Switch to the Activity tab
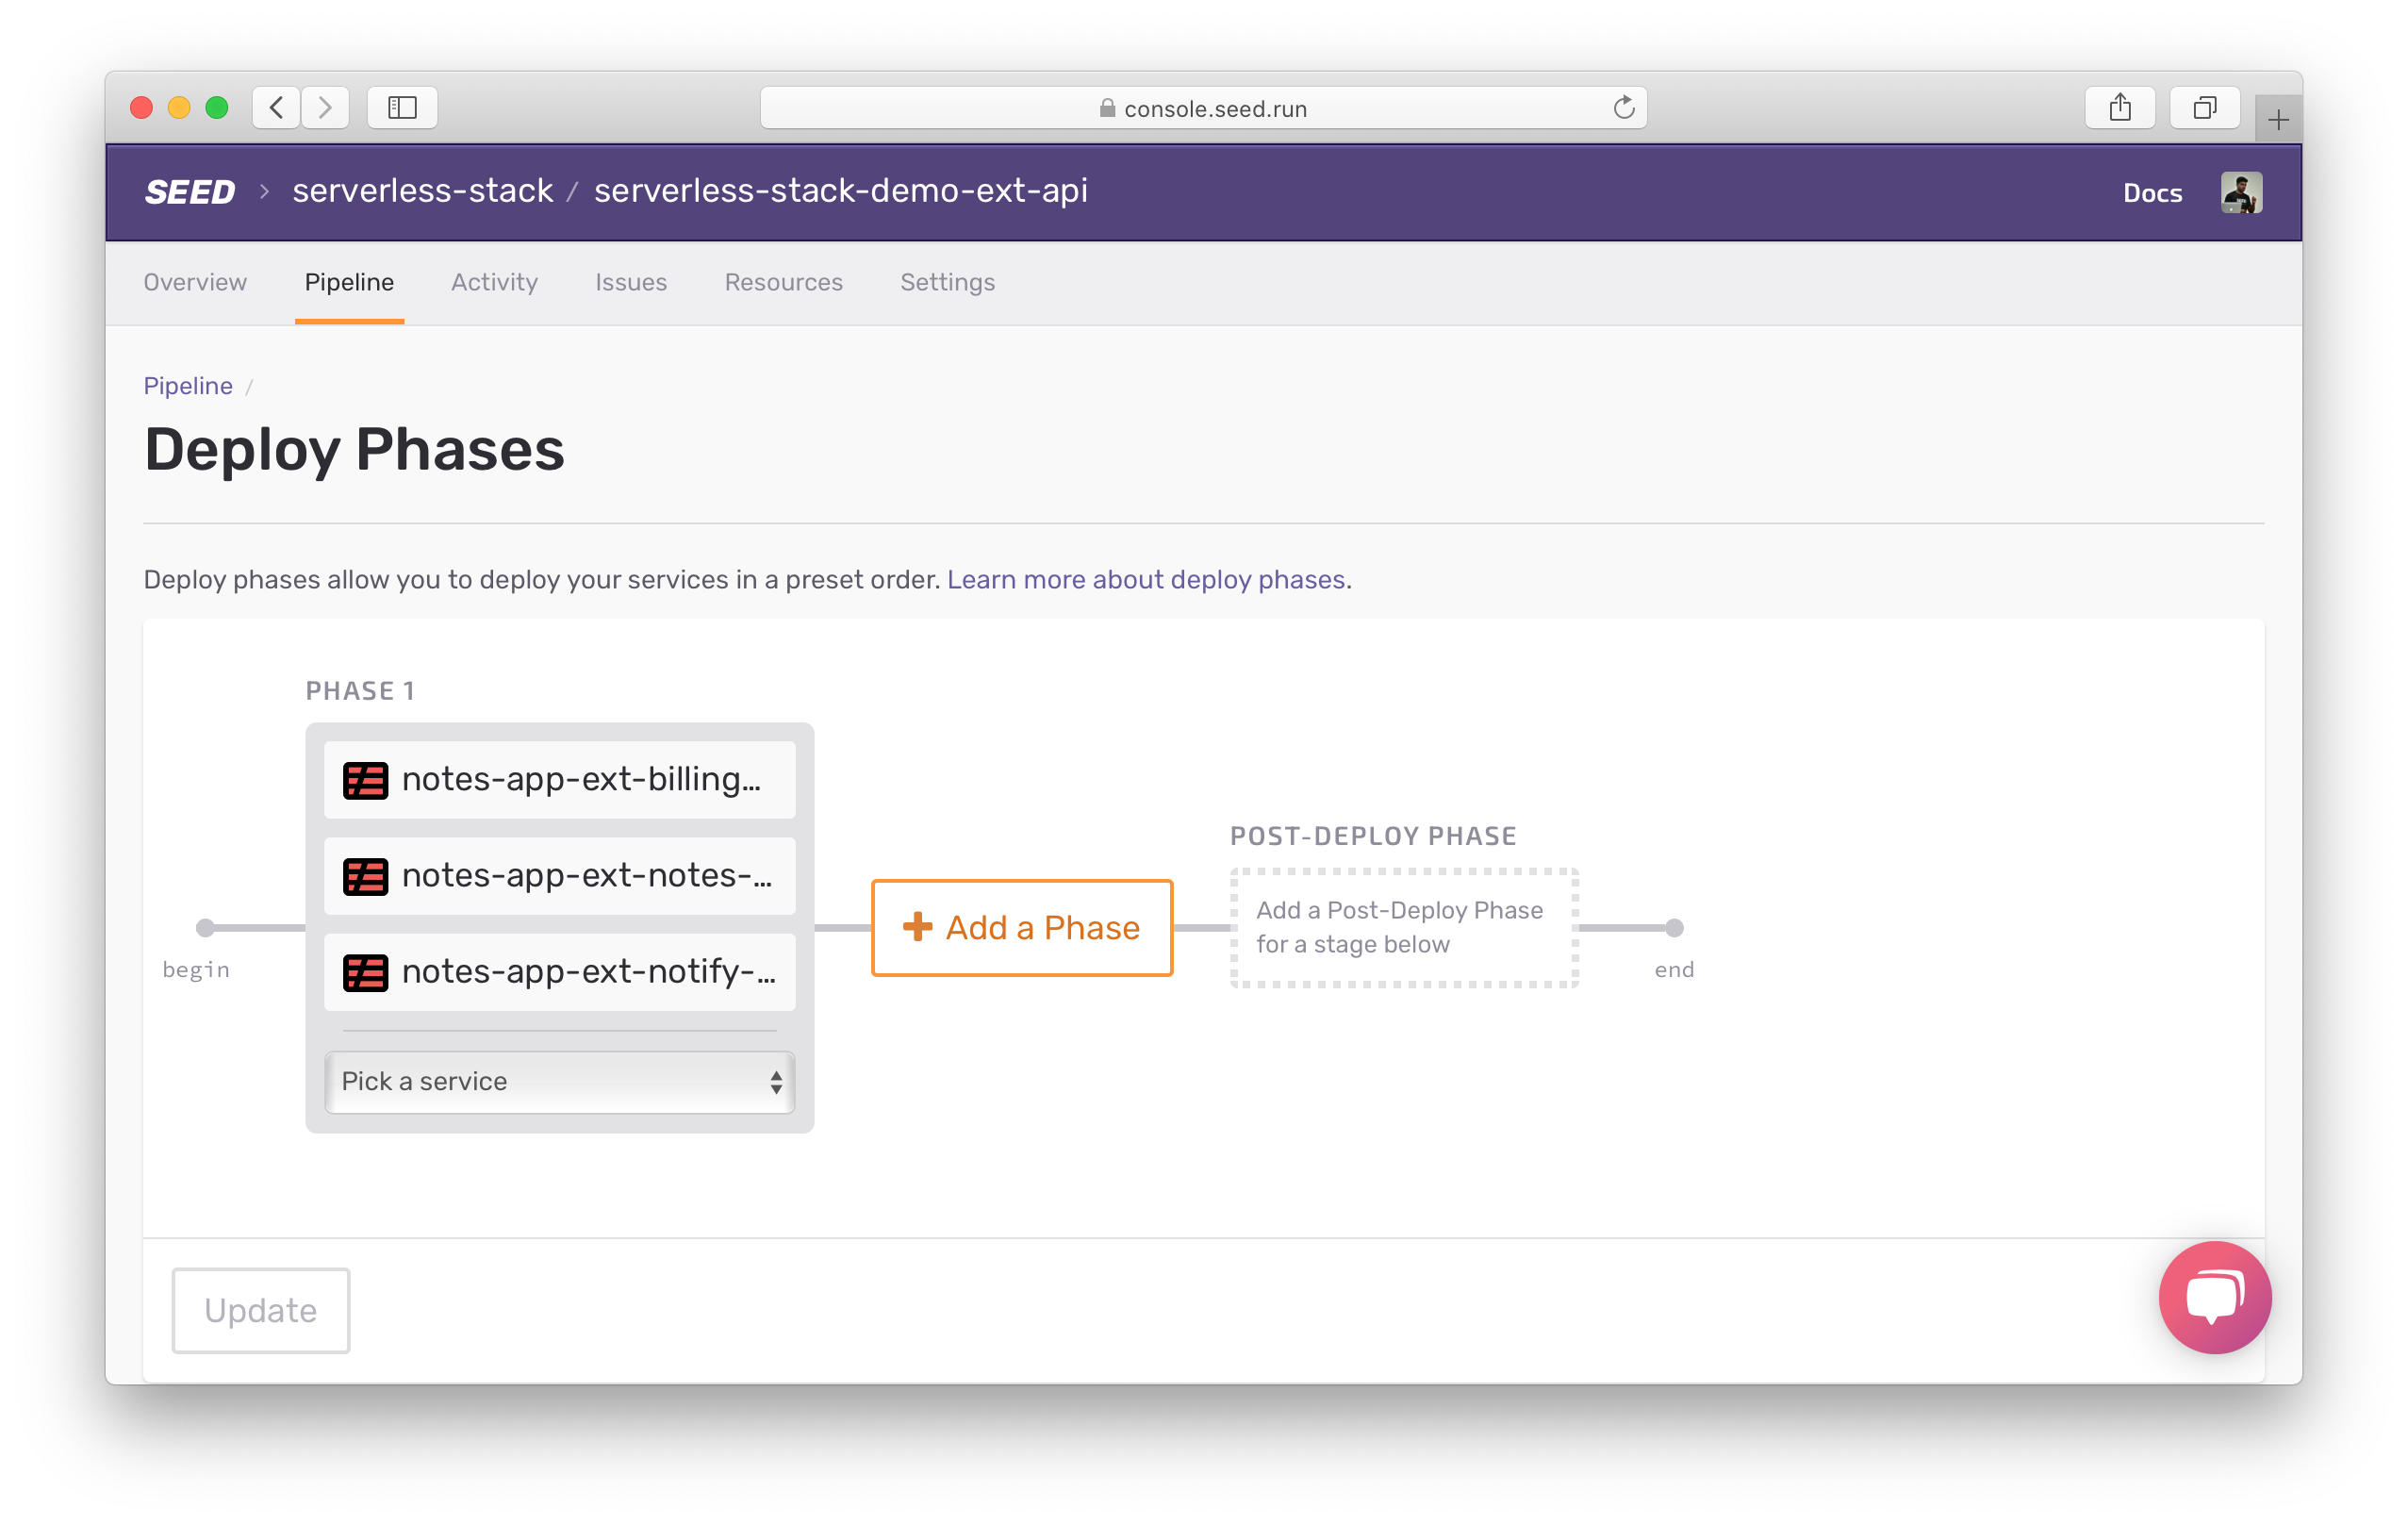2408x1524 pixels. click(x=495, y=281)
